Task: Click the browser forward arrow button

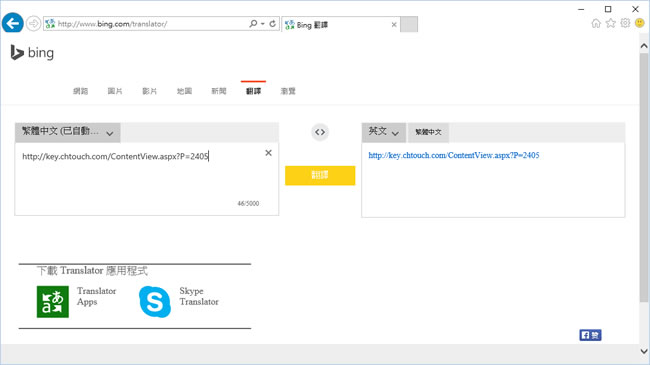Action: 33,24
